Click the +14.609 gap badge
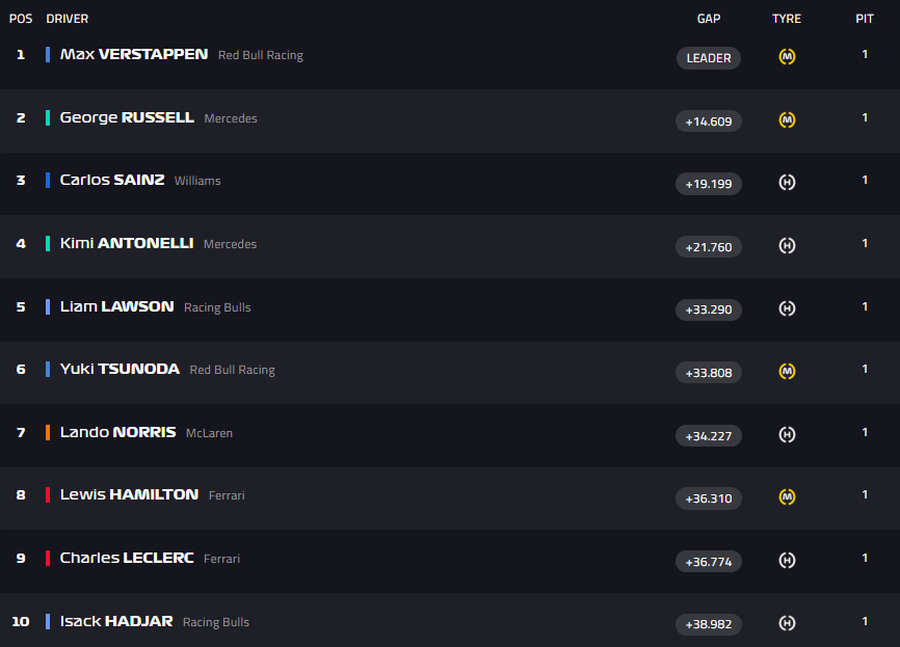 [708, 121]
